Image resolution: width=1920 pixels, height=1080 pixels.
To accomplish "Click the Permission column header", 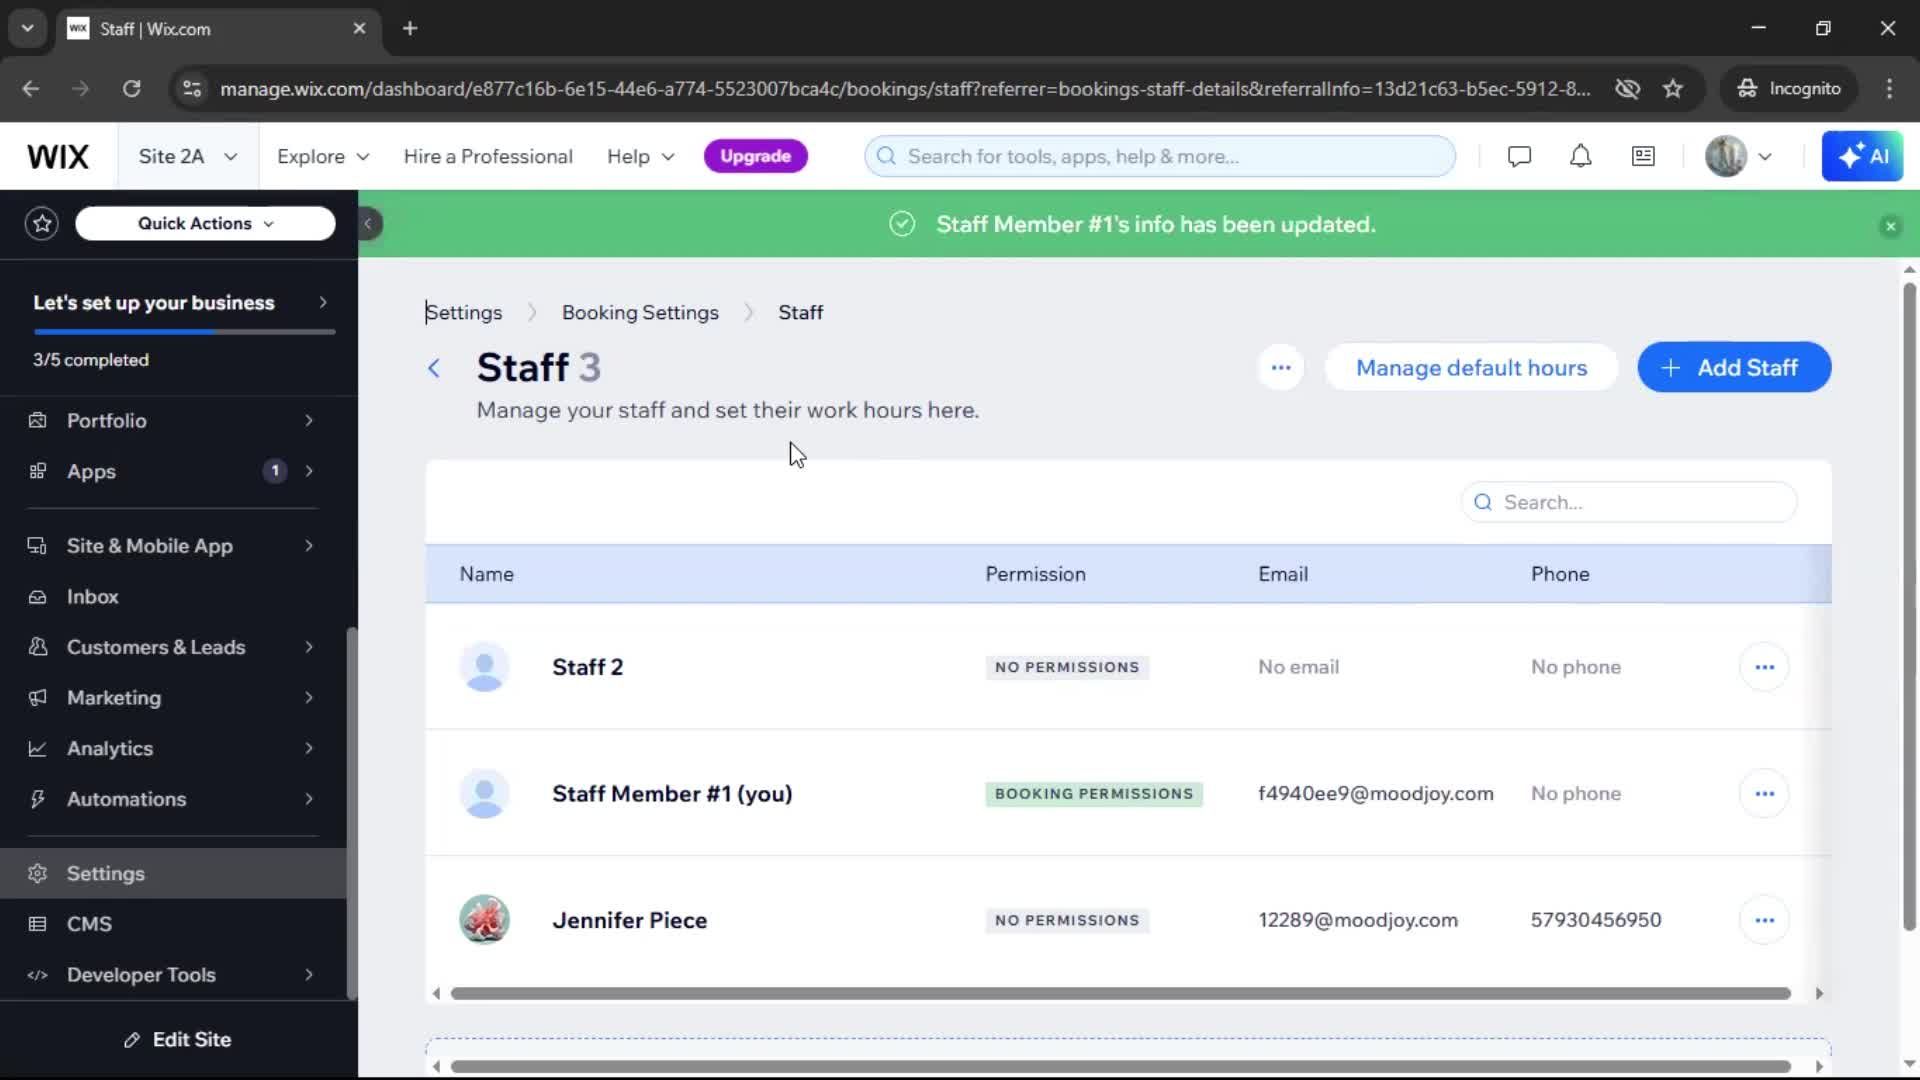I will coord(1035,575).
